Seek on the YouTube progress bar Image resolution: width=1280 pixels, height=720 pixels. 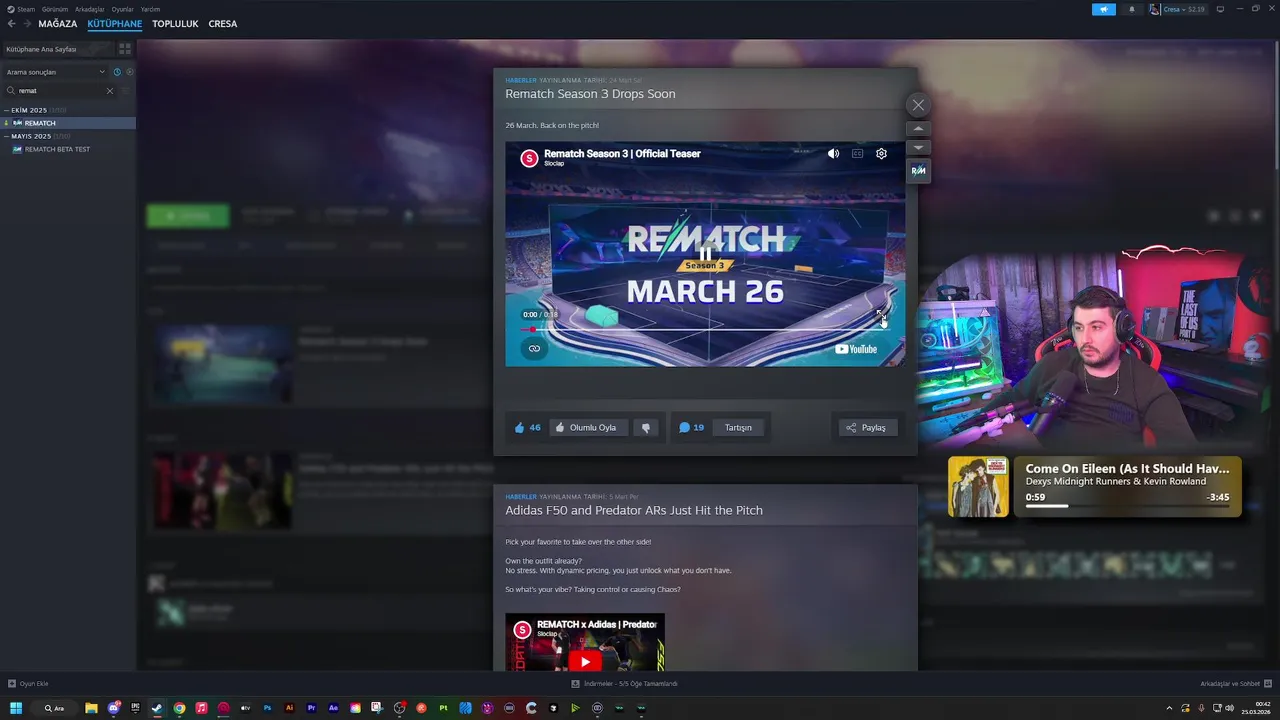[705, 328]
